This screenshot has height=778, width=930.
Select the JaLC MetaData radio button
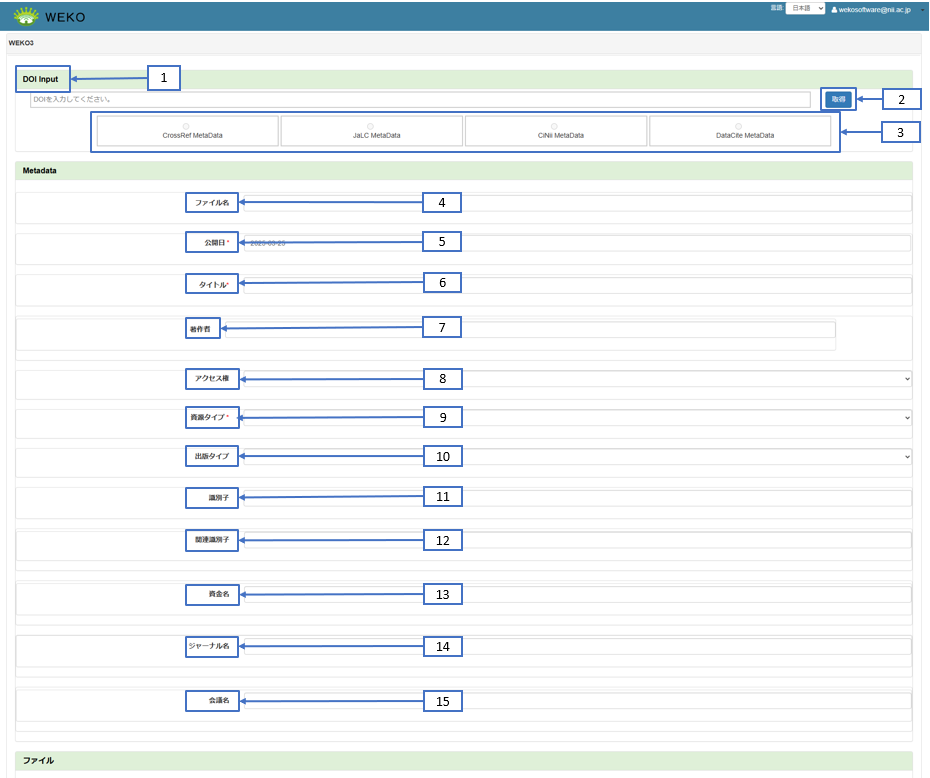(x=371, y=126)
